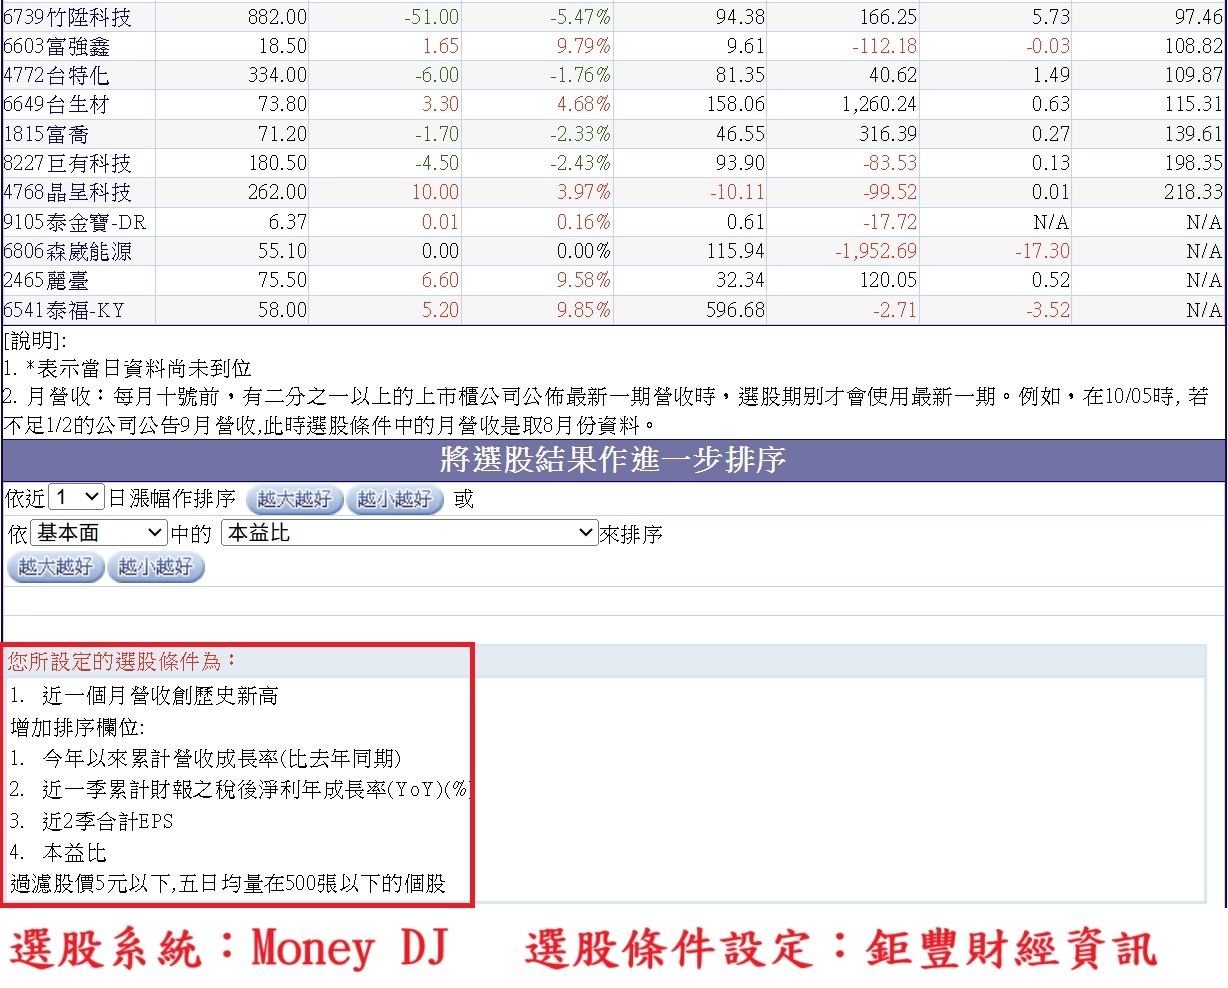Click 越小越好 button below 基本面 dropdown
This screenshot has height=988, width=1228.
click(x=156, y=567)
